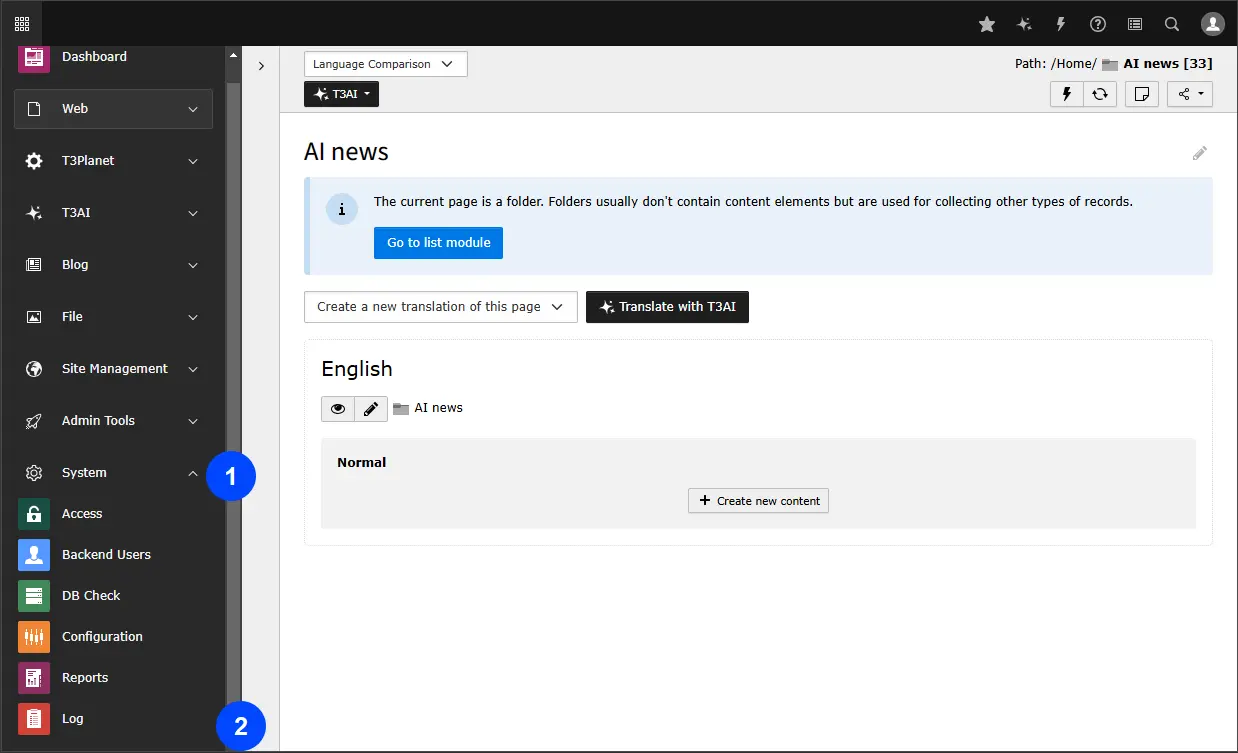Open the user avatar menu
This screenshot has width=1238, height=753.
tap(1213, 24)
